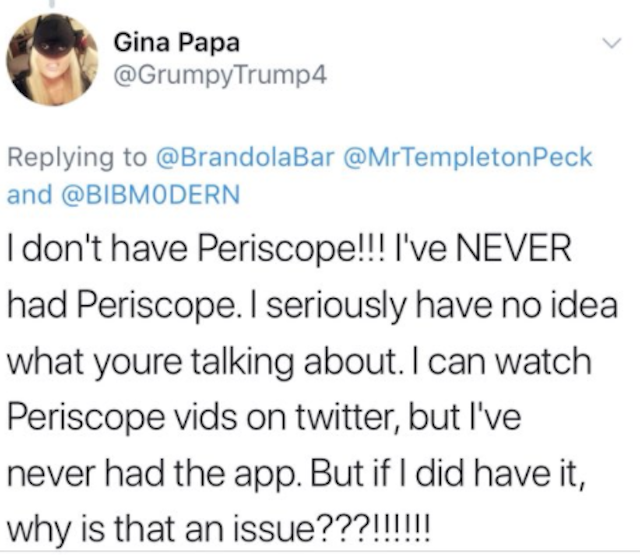Click 'never had the app.' text
Viewport: 640px width, 556px height.
pyautogui.click(x=155, y=474)
